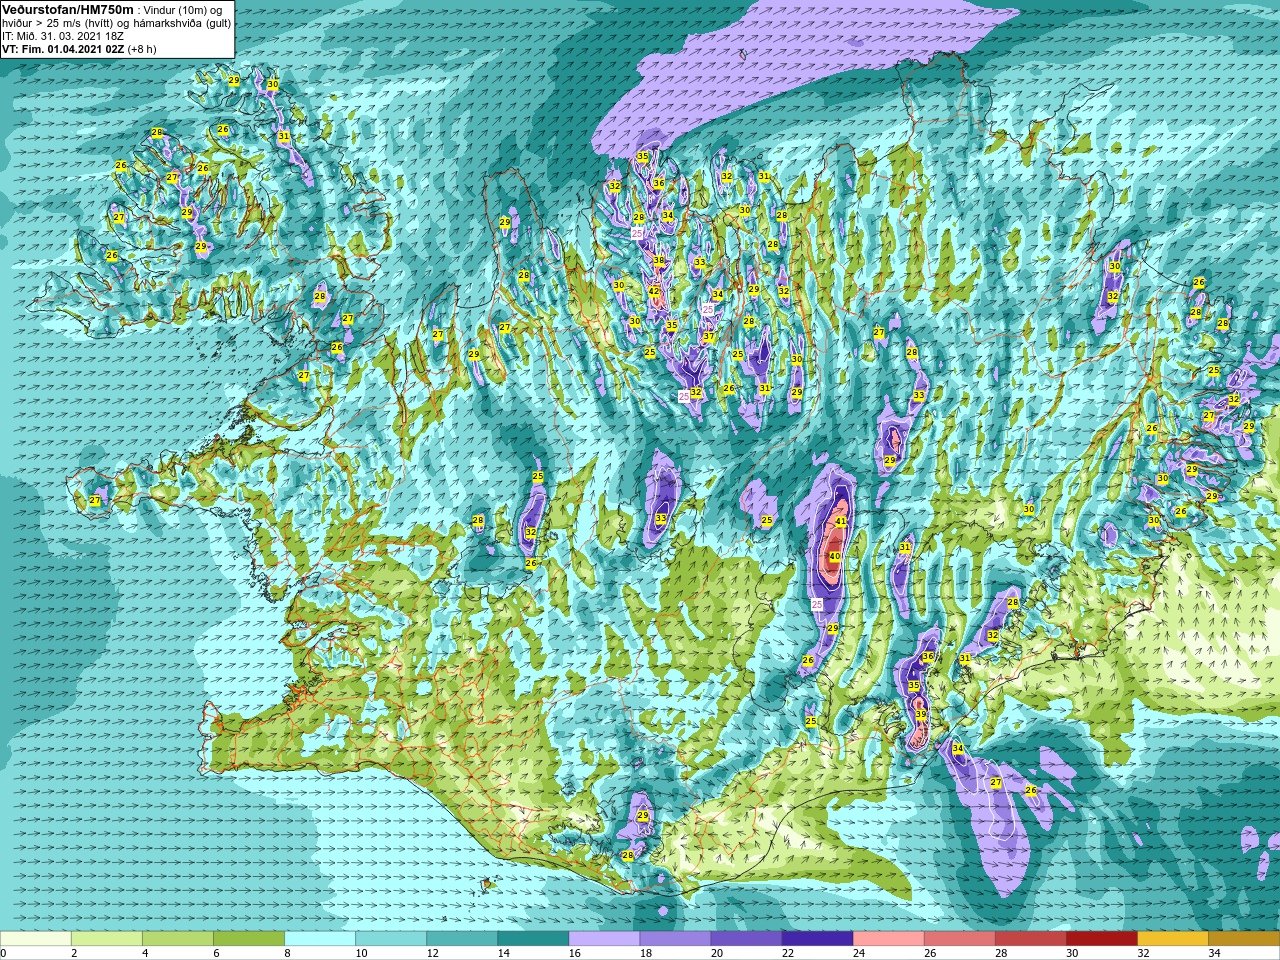Click the pale cyan 8–10 m/s legend swatch
Image resolution: width=1280 pixels, height=960 pixels.
[320, 939]
